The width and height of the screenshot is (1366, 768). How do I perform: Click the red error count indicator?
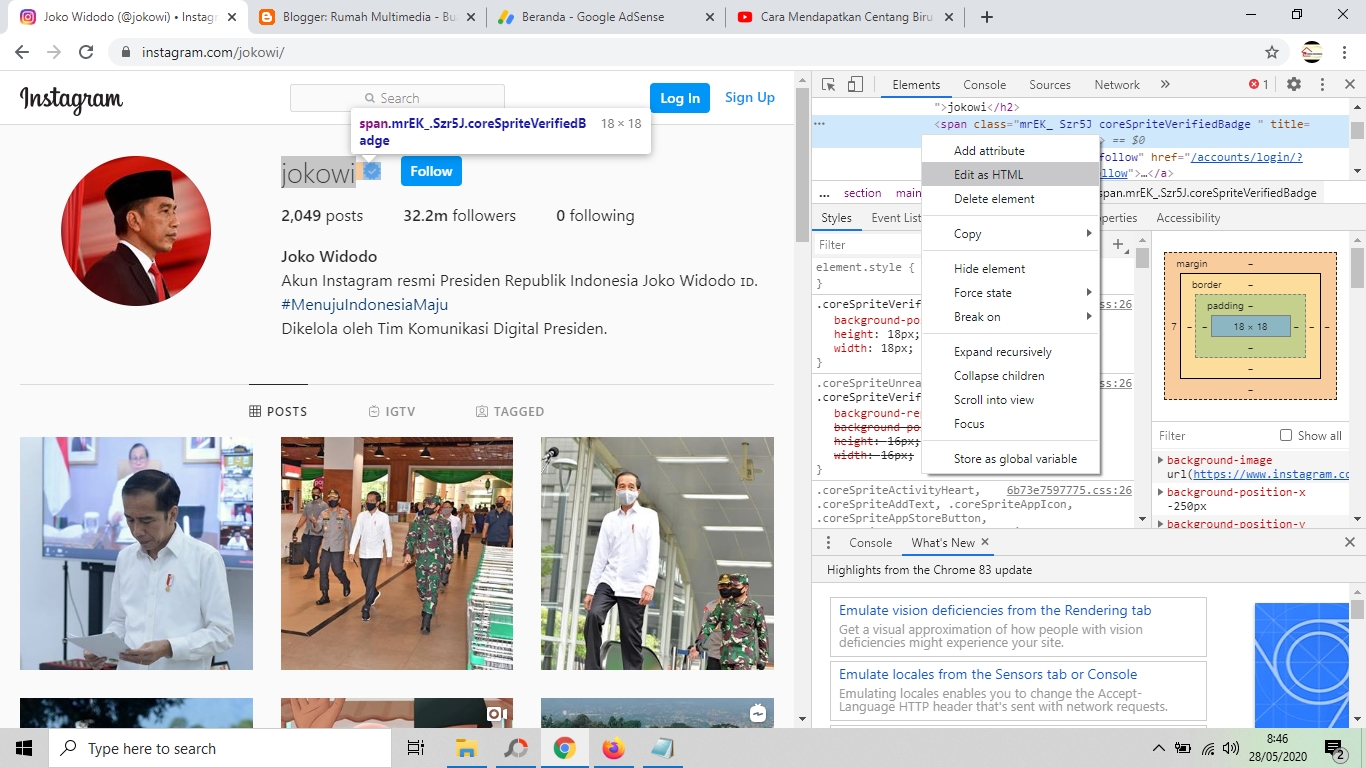tap(1259, 85)
